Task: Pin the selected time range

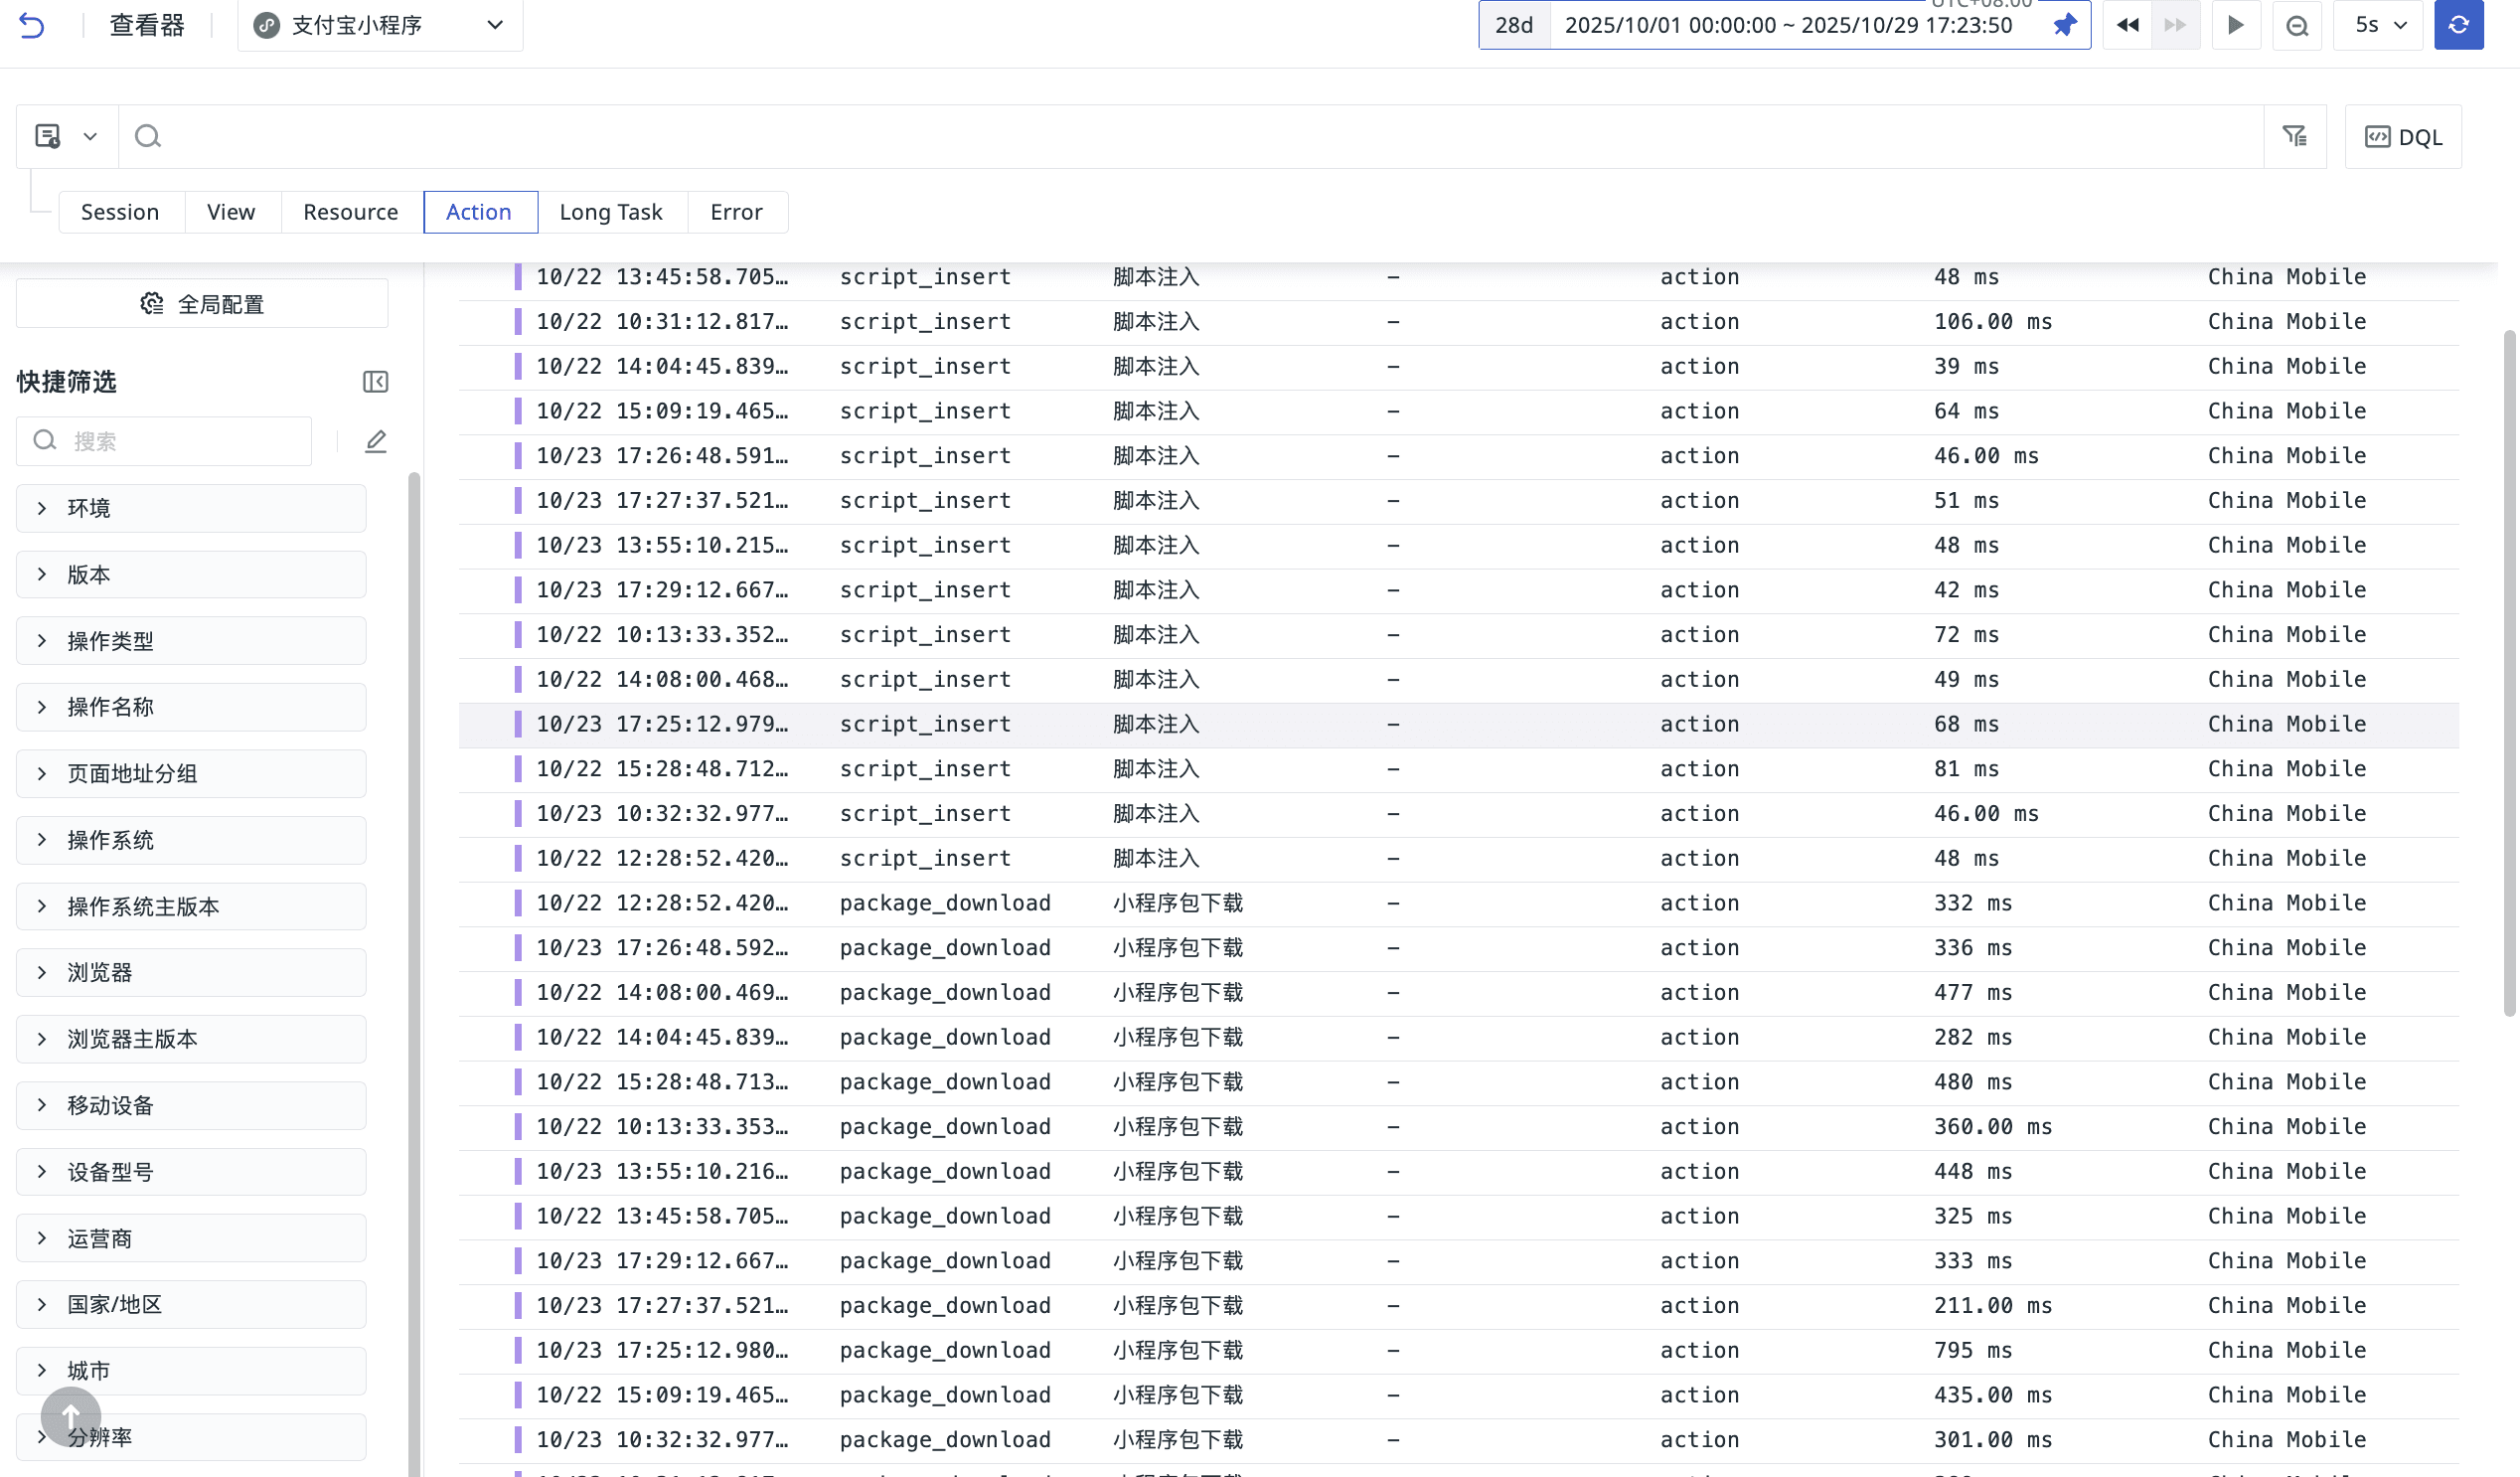Action: tap(2064, 25)
